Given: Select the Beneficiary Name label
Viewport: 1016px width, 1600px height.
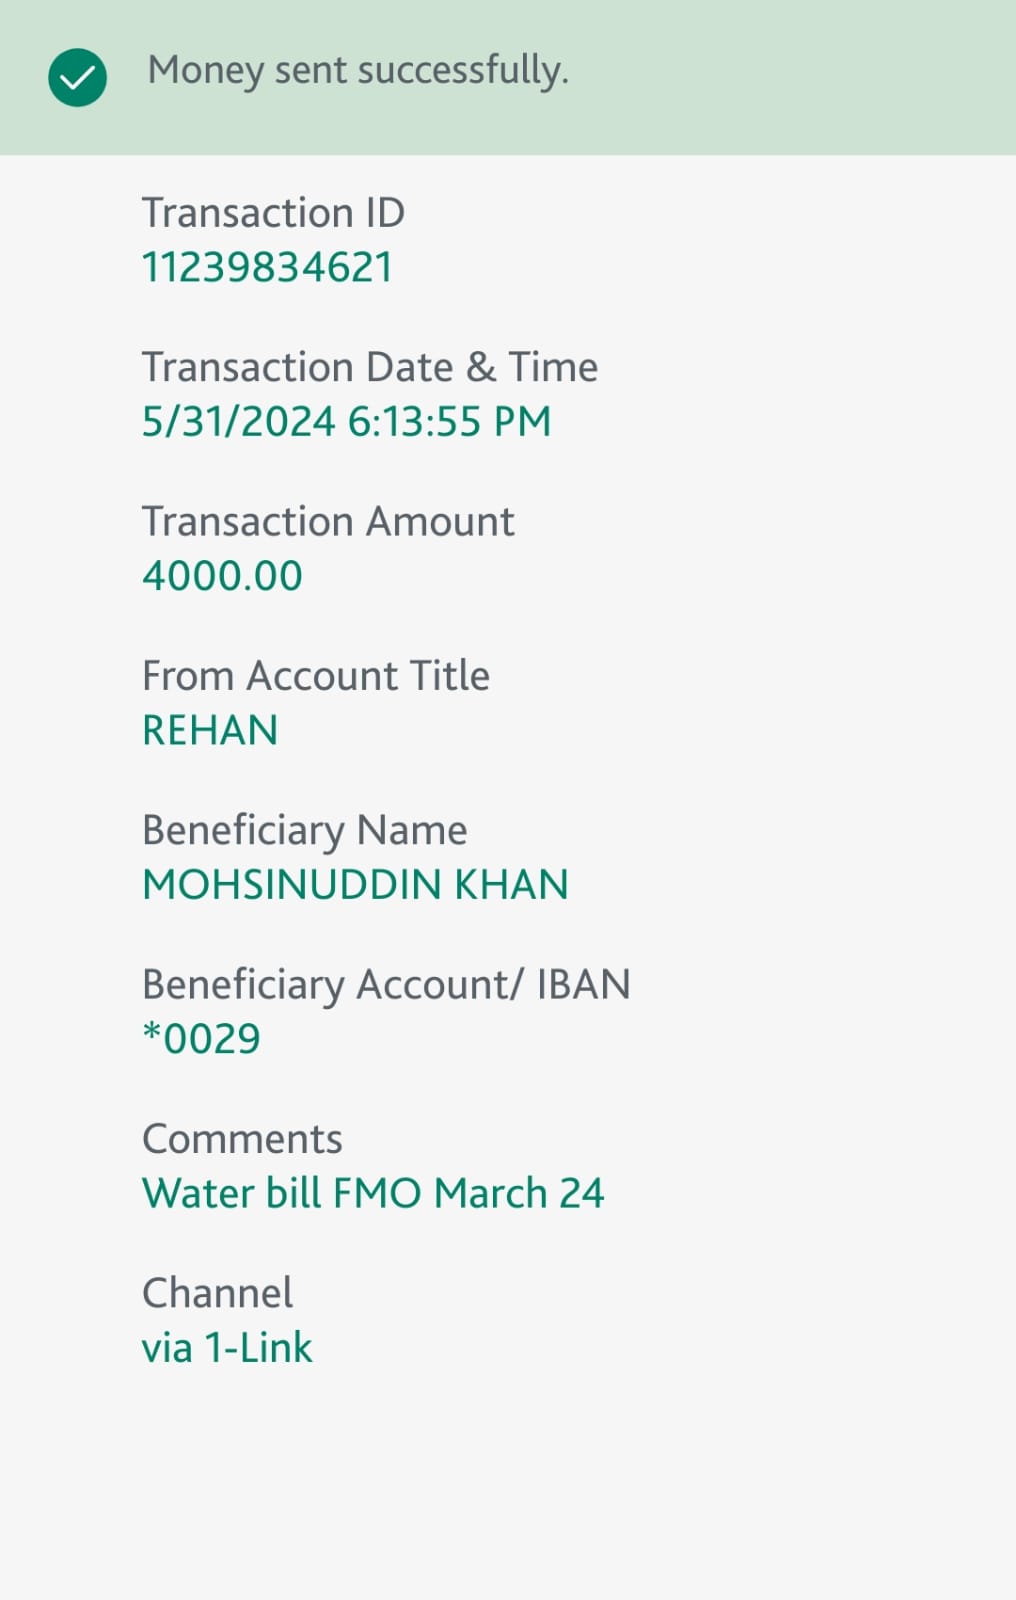Looking at the screenshot, I should pos(304,830).
